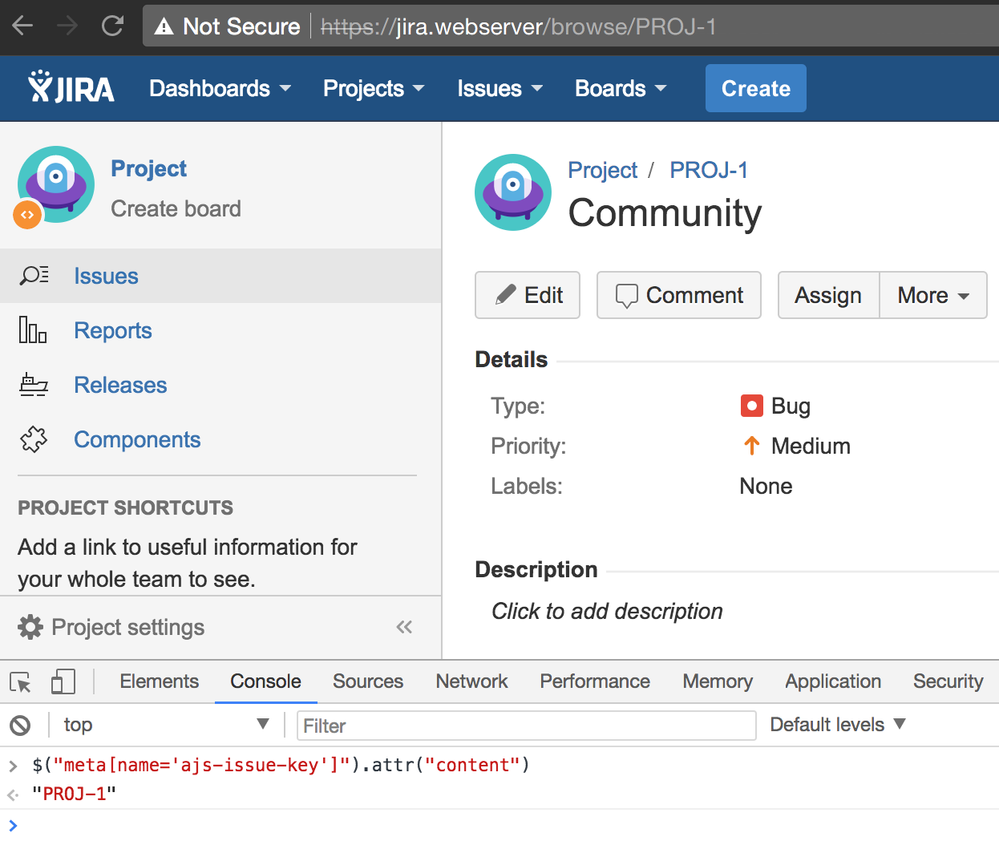Open the Default levels dropdown in console

coord(837,725)
